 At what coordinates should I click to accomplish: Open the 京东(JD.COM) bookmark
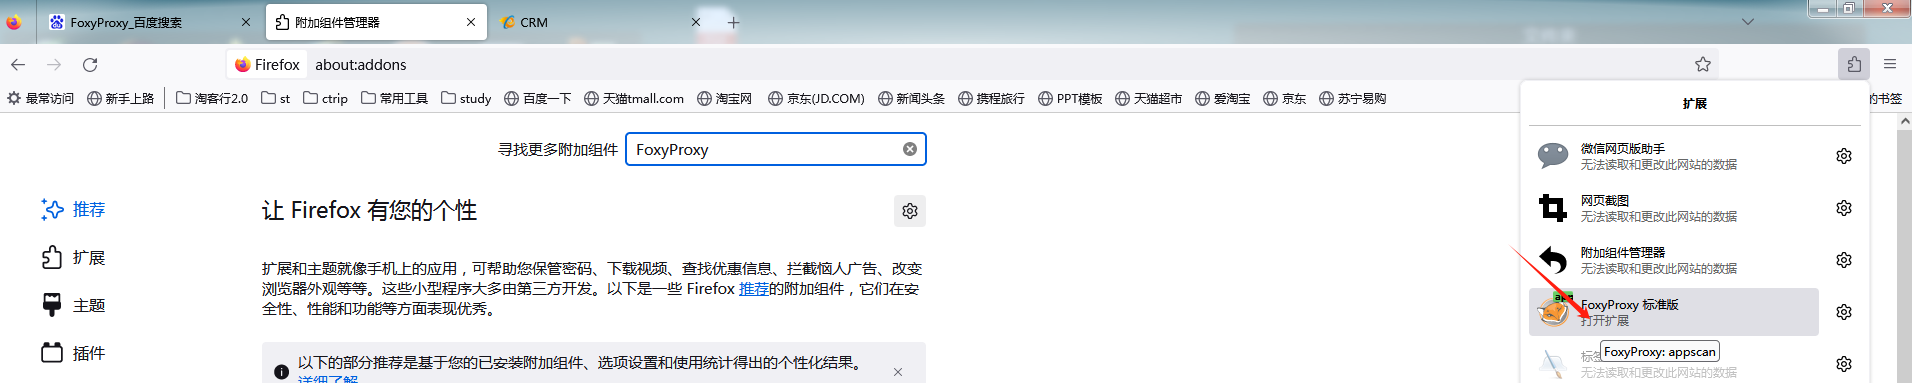(816, 98)
